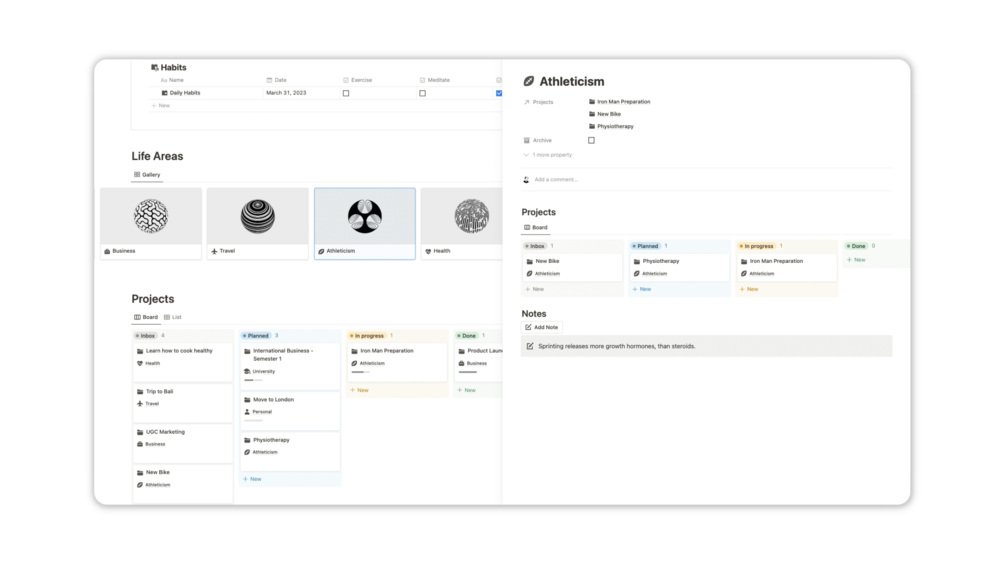
Task: Switch to Gallery tab in Life Areas
Action: [x=147, y=174]
